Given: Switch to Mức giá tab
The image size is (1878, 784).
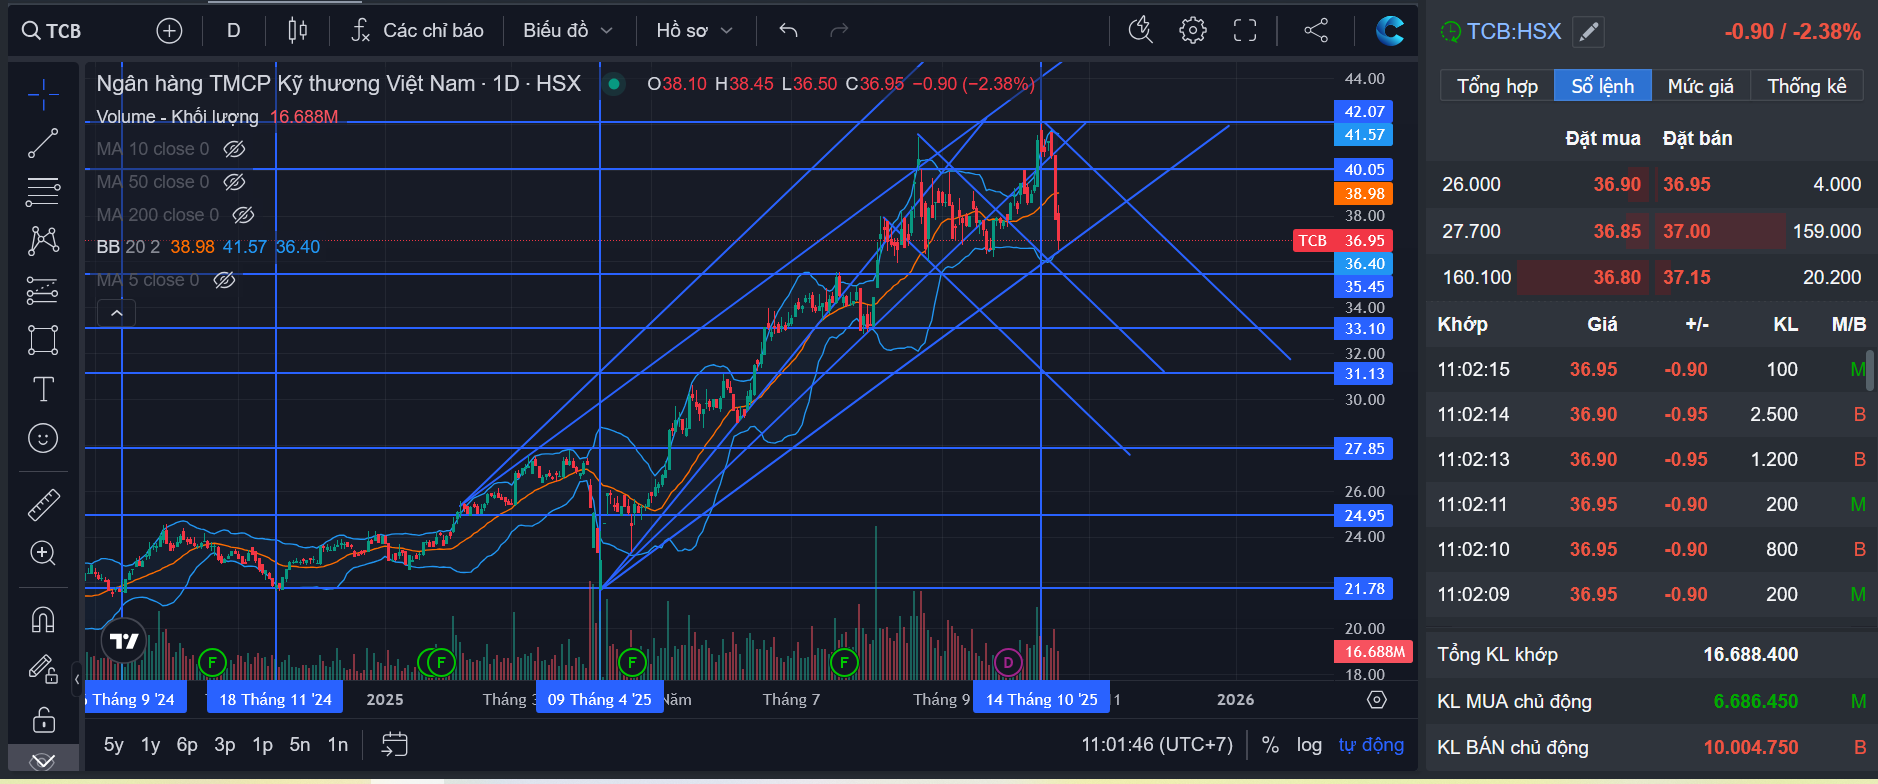Looking at the screenshot, I should click(1700, 86).
